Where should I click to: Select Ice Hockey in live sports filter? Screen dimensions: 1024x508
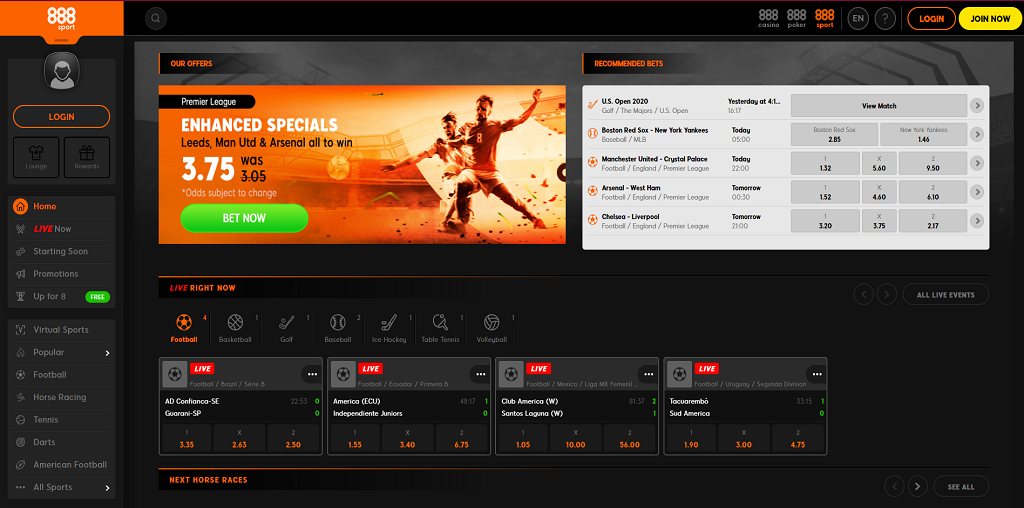[389, 328]
